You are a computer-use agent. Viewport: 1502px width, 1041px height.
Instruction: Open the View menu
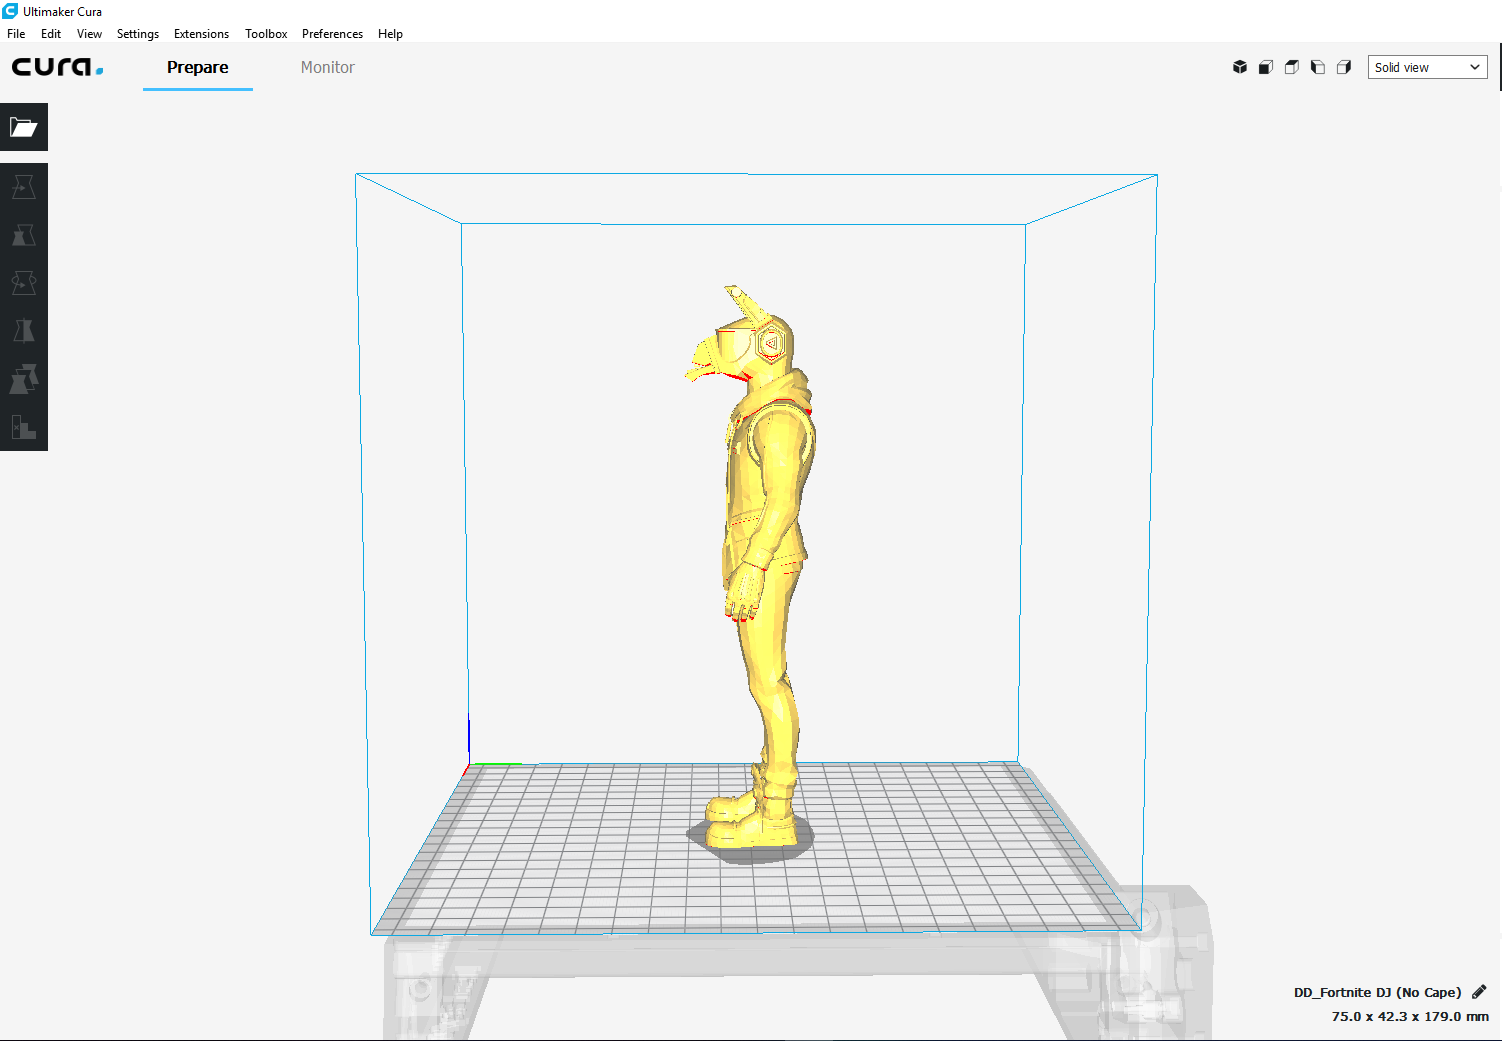click(89, 34)
